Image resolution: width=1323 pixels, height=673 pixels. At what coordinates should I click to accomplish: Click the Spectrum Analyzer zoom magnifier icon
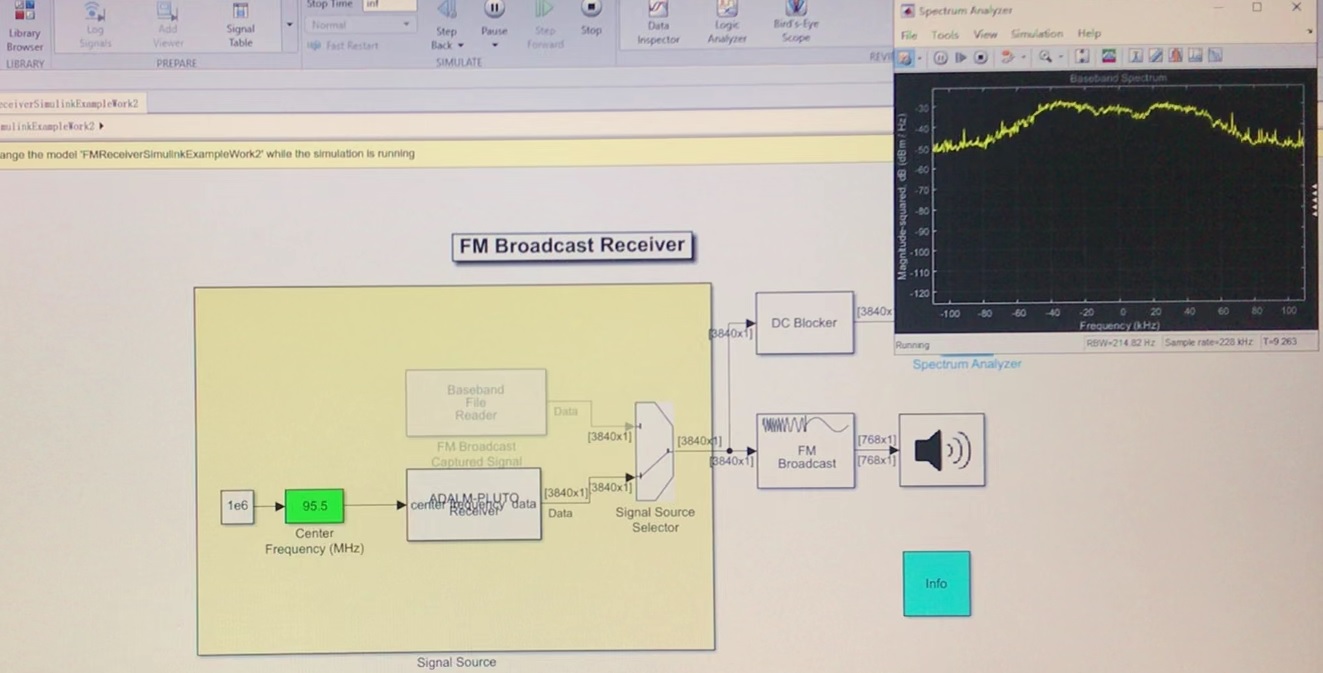point(1045,57)
